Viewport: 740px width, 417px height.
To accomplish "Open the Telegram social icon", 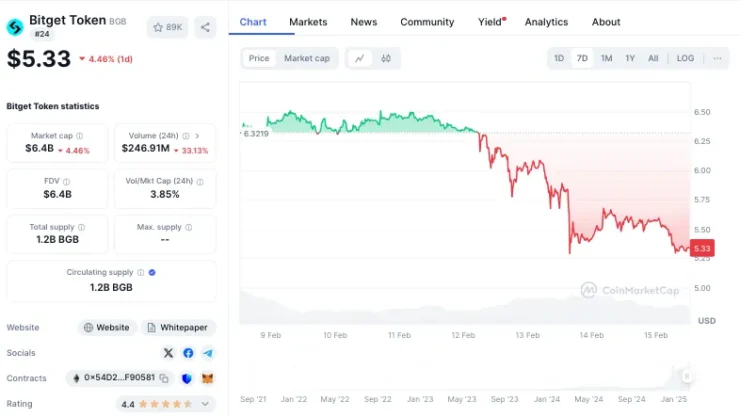I will [x=208, y=353].
